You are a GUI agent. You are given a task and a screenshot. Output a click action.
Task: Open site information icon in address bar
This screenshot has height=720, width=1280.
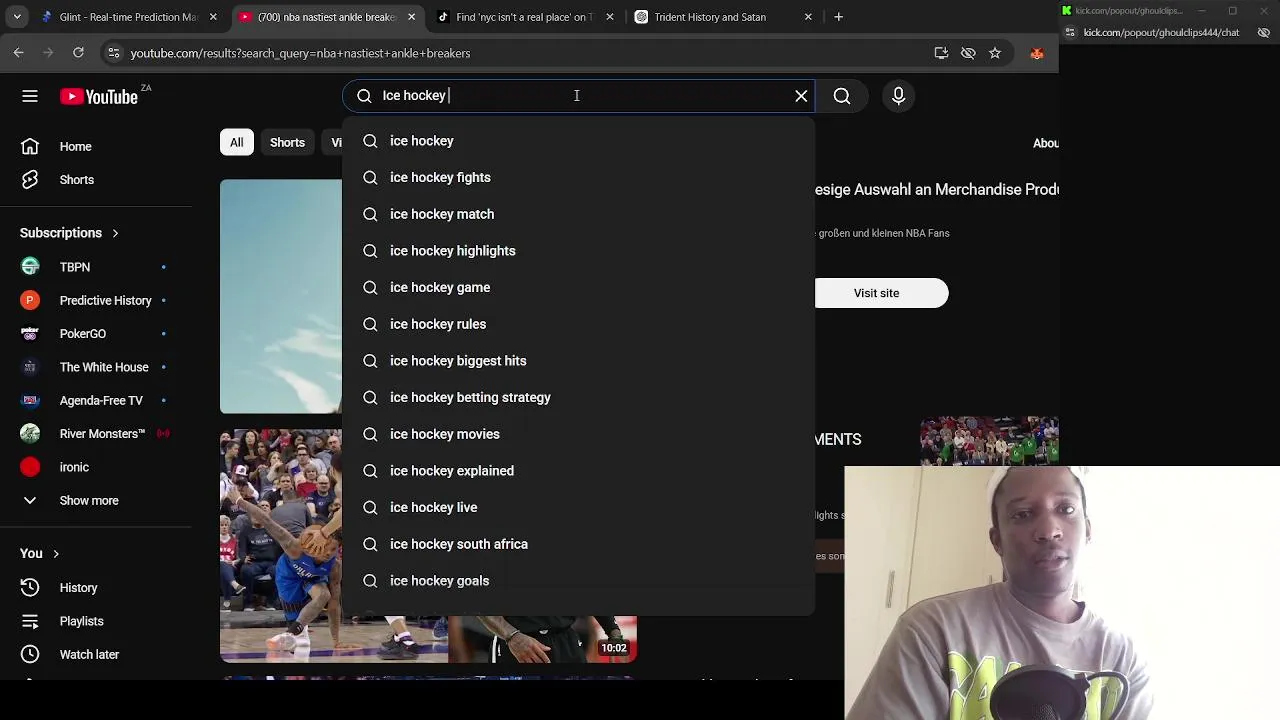[114, 53]
